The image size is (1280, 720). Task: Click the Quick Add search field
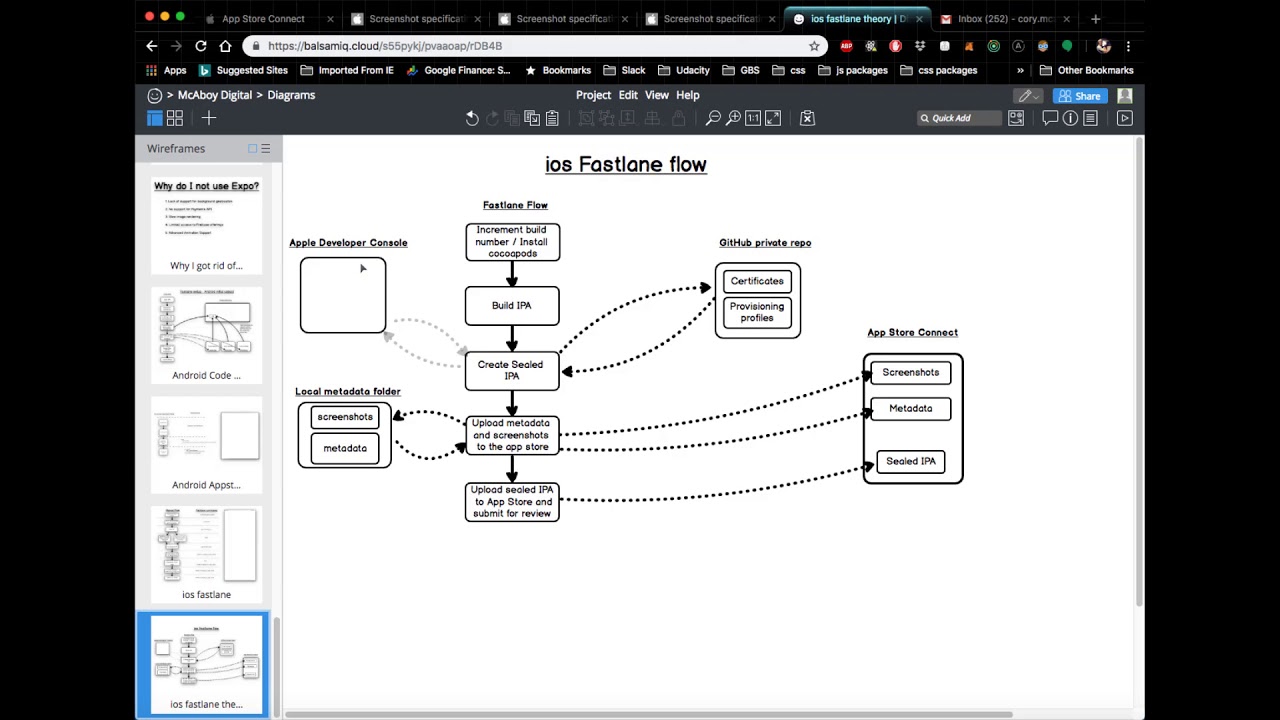960,118
